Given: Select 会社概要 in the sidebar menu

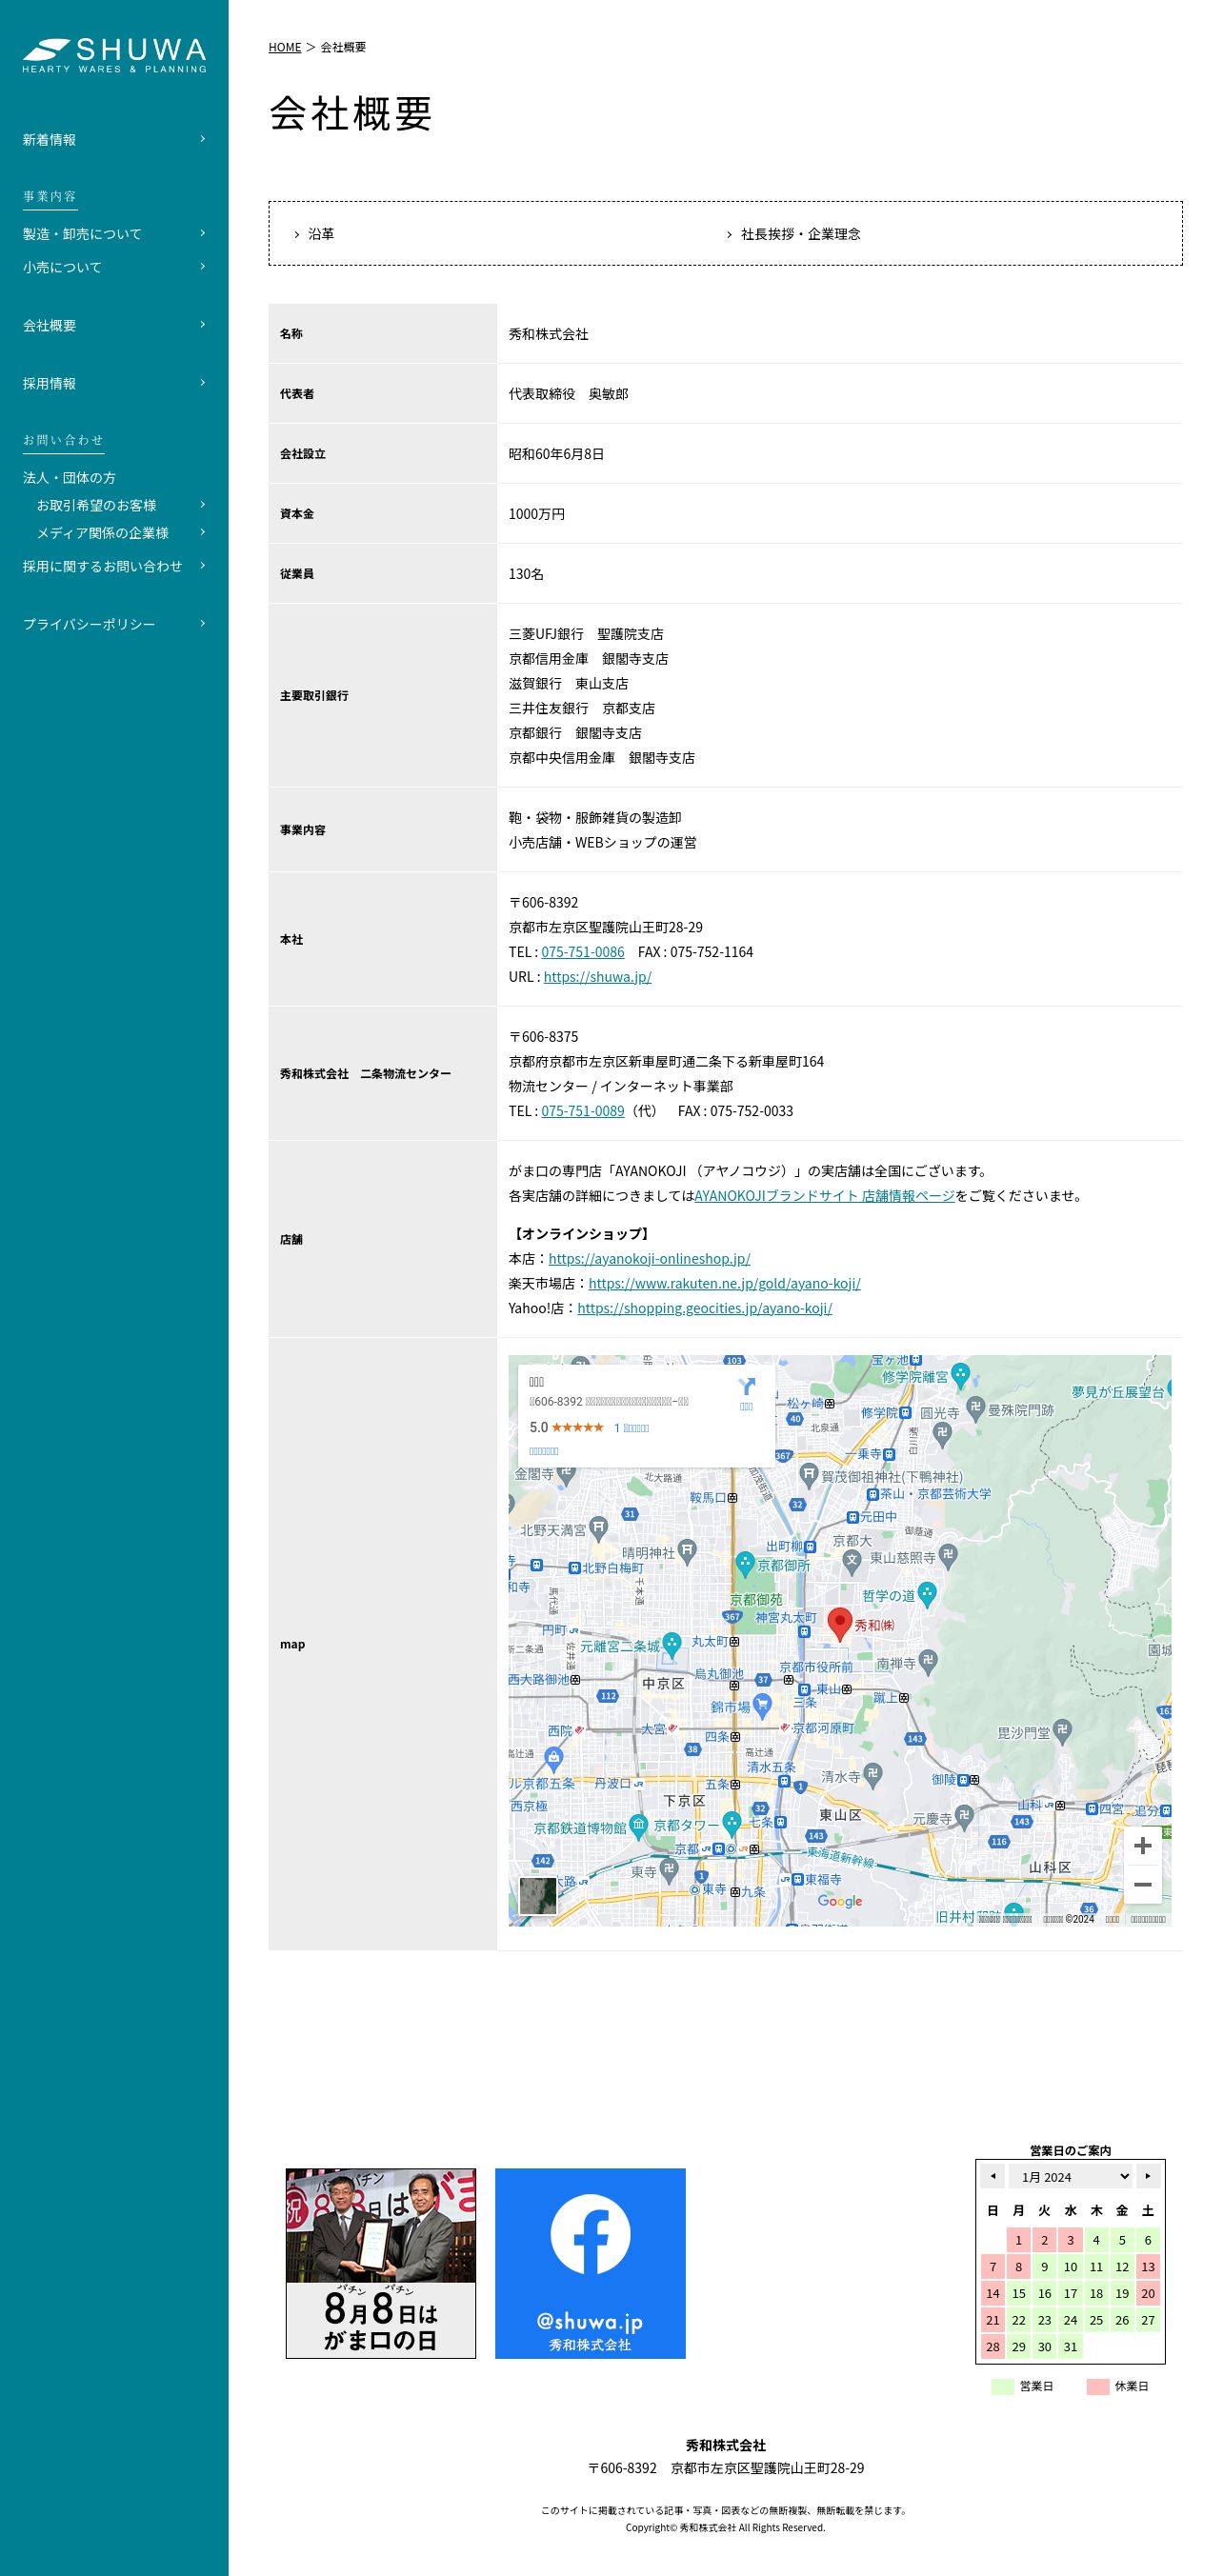Looking at the screenshot, I should (x=114, y=325).
